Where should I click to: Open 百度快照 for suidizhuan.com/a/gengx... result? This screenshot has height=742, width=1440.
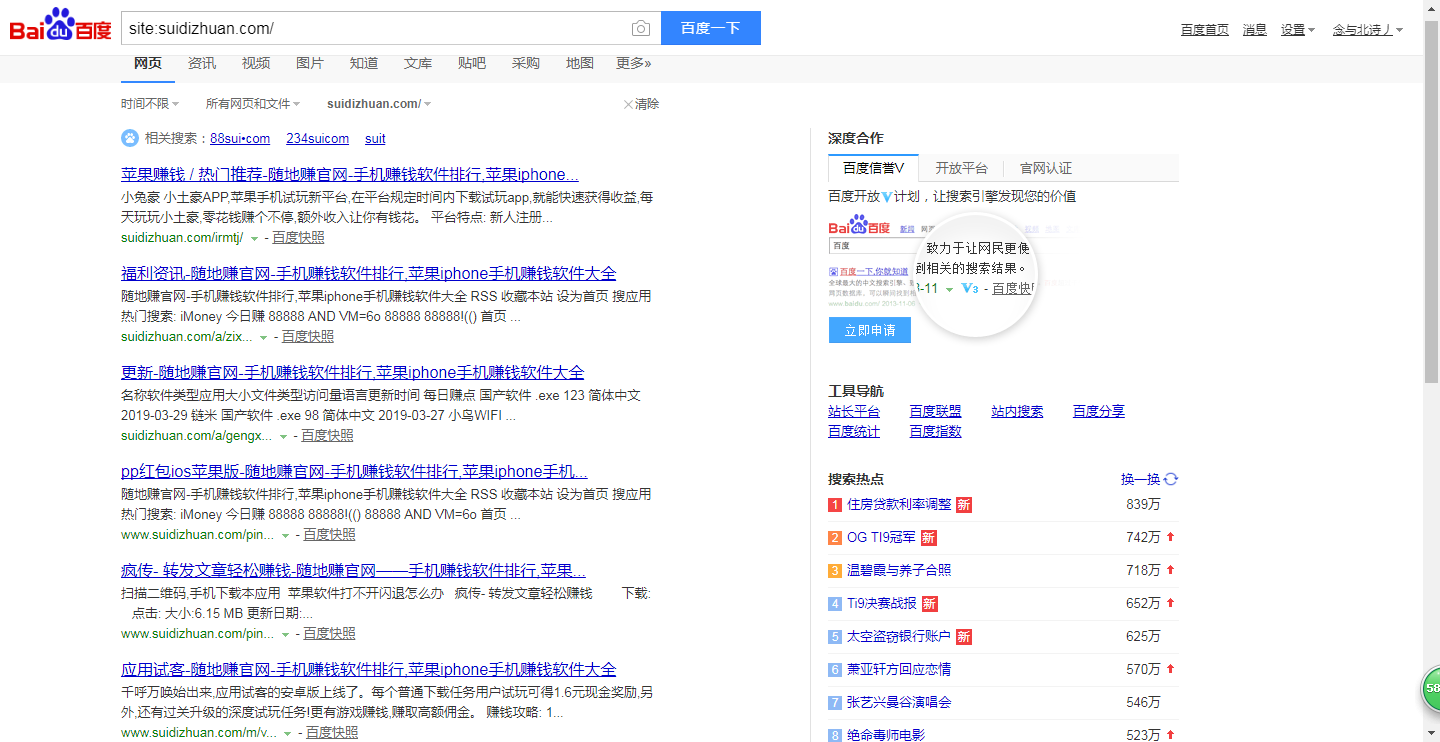[x=328, y=436]
